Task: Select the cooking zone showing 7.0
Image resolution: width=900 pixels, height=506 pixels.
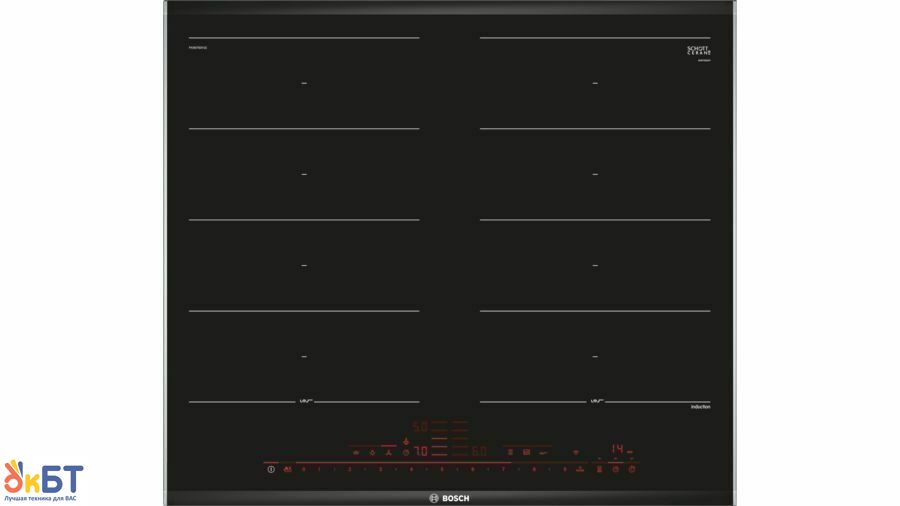Action: coord(421,451)
